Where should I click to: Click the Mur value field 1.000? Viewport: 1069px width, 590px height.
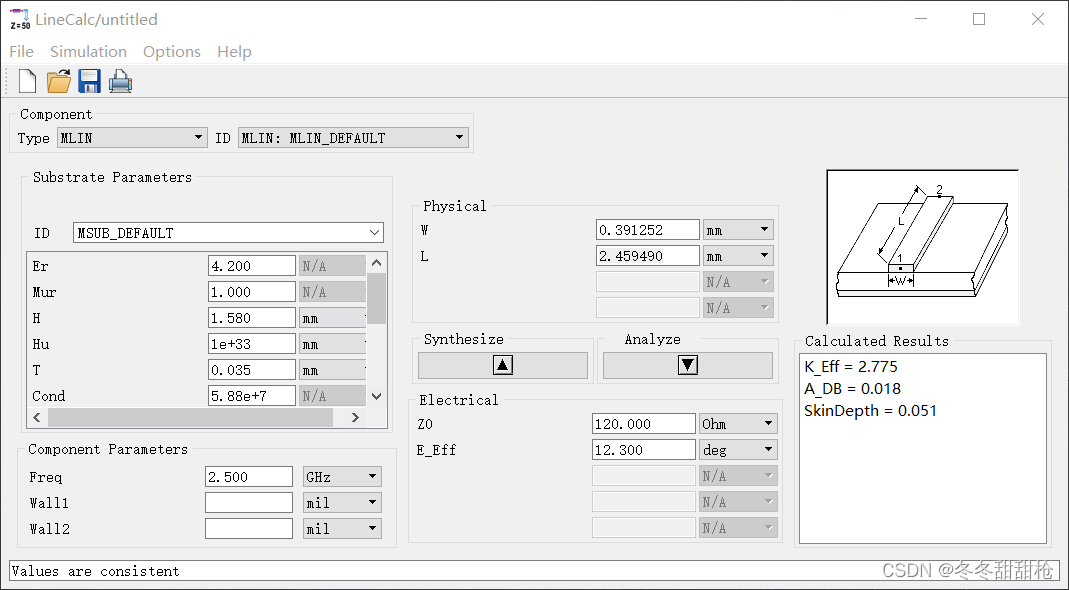(252, 292)
